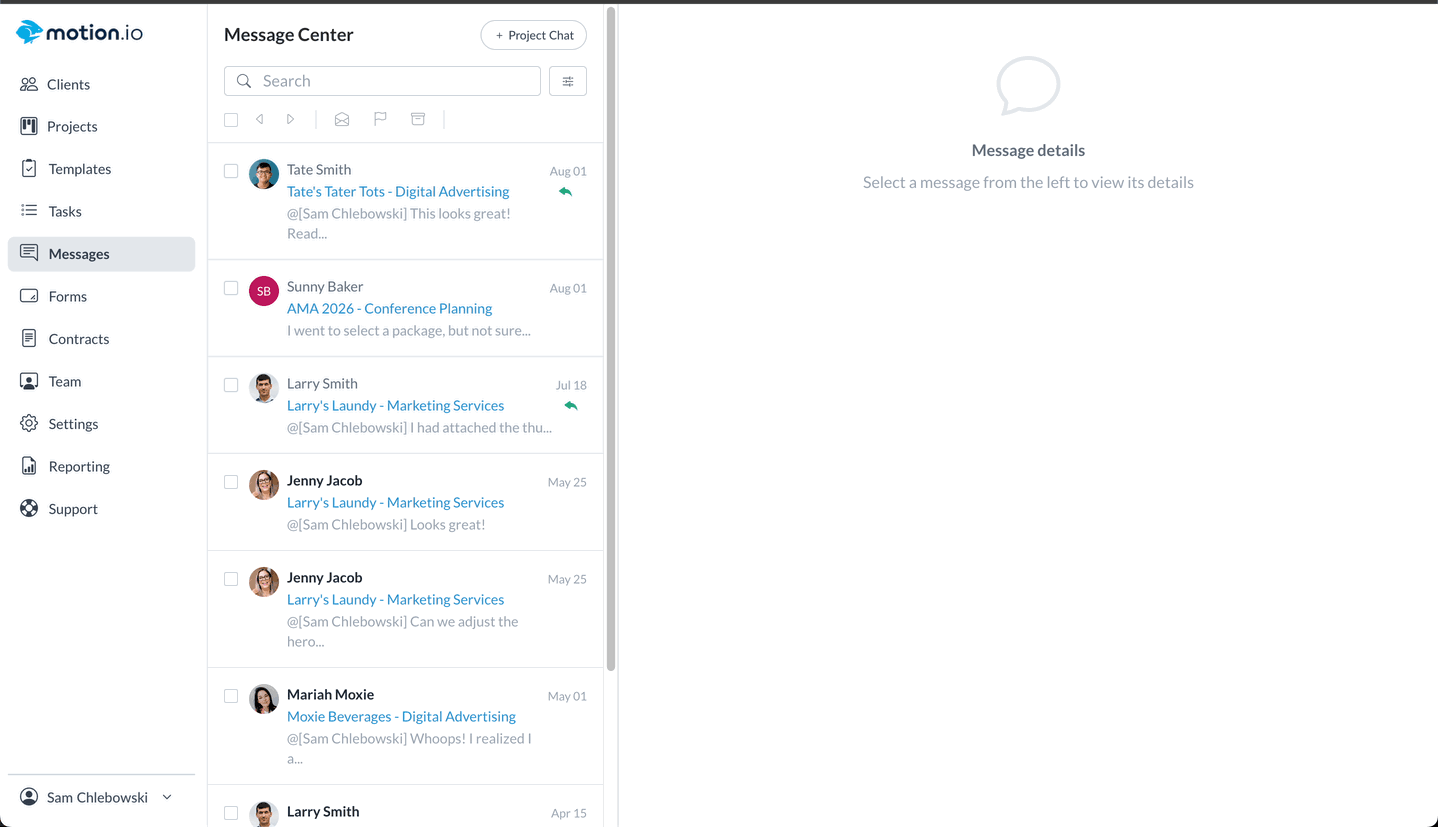Go to next messages with right arrow
1438x827 pixels.
click(291, 119)
